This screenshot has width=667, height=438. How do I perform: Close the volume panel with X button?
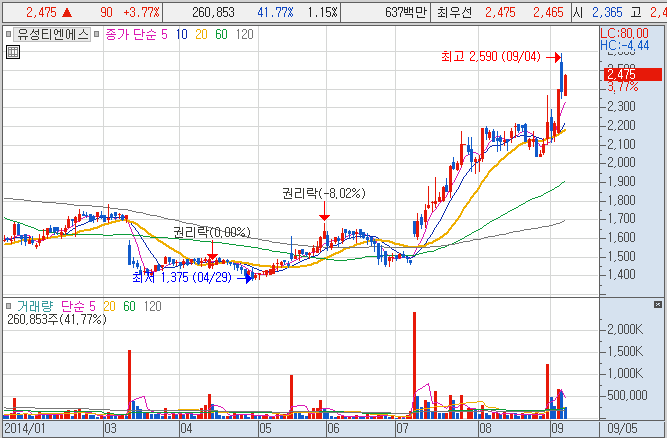point(658,304)
